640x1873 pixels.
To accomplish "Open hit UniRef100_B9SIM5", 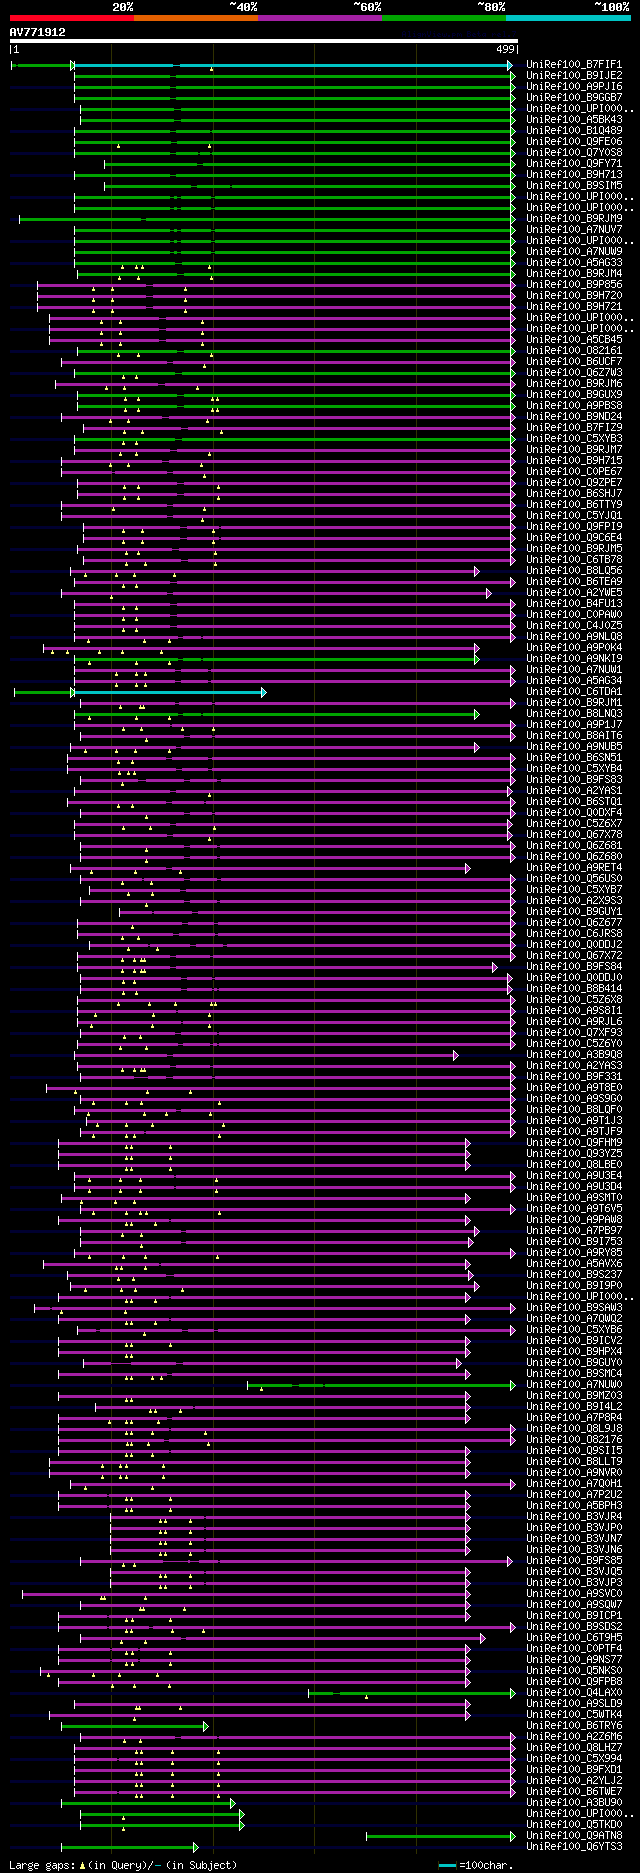I will [x=574, y=186].
